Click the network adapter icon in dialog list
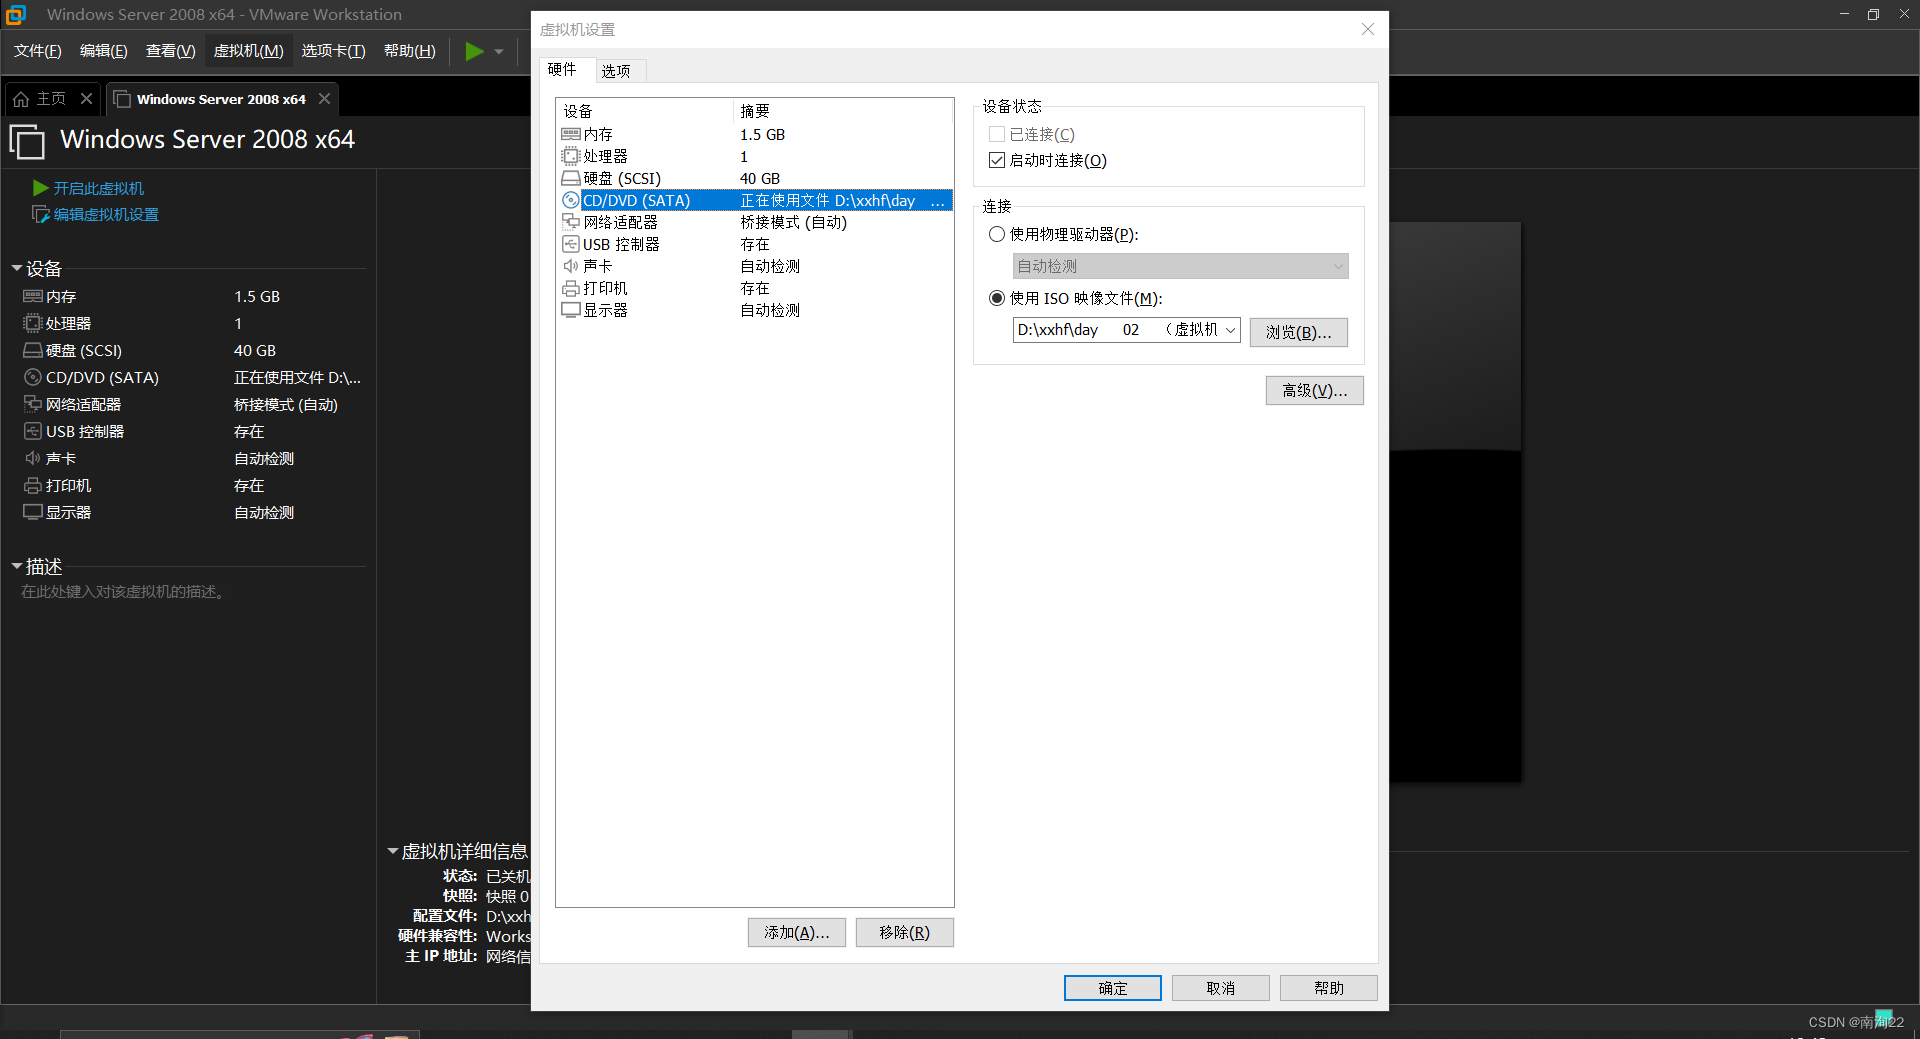Viewport: 1920px width, 1039px height. pos(571,222)
